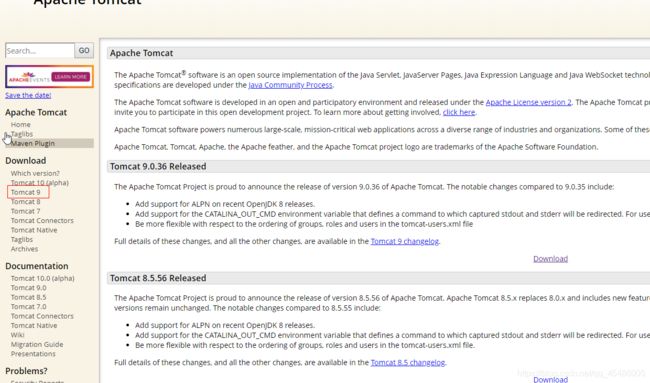The height and width of the screenshot is (383, 650).
Task: Open the Tomcat 9 changelog link
Action: [x=405, y=241]
